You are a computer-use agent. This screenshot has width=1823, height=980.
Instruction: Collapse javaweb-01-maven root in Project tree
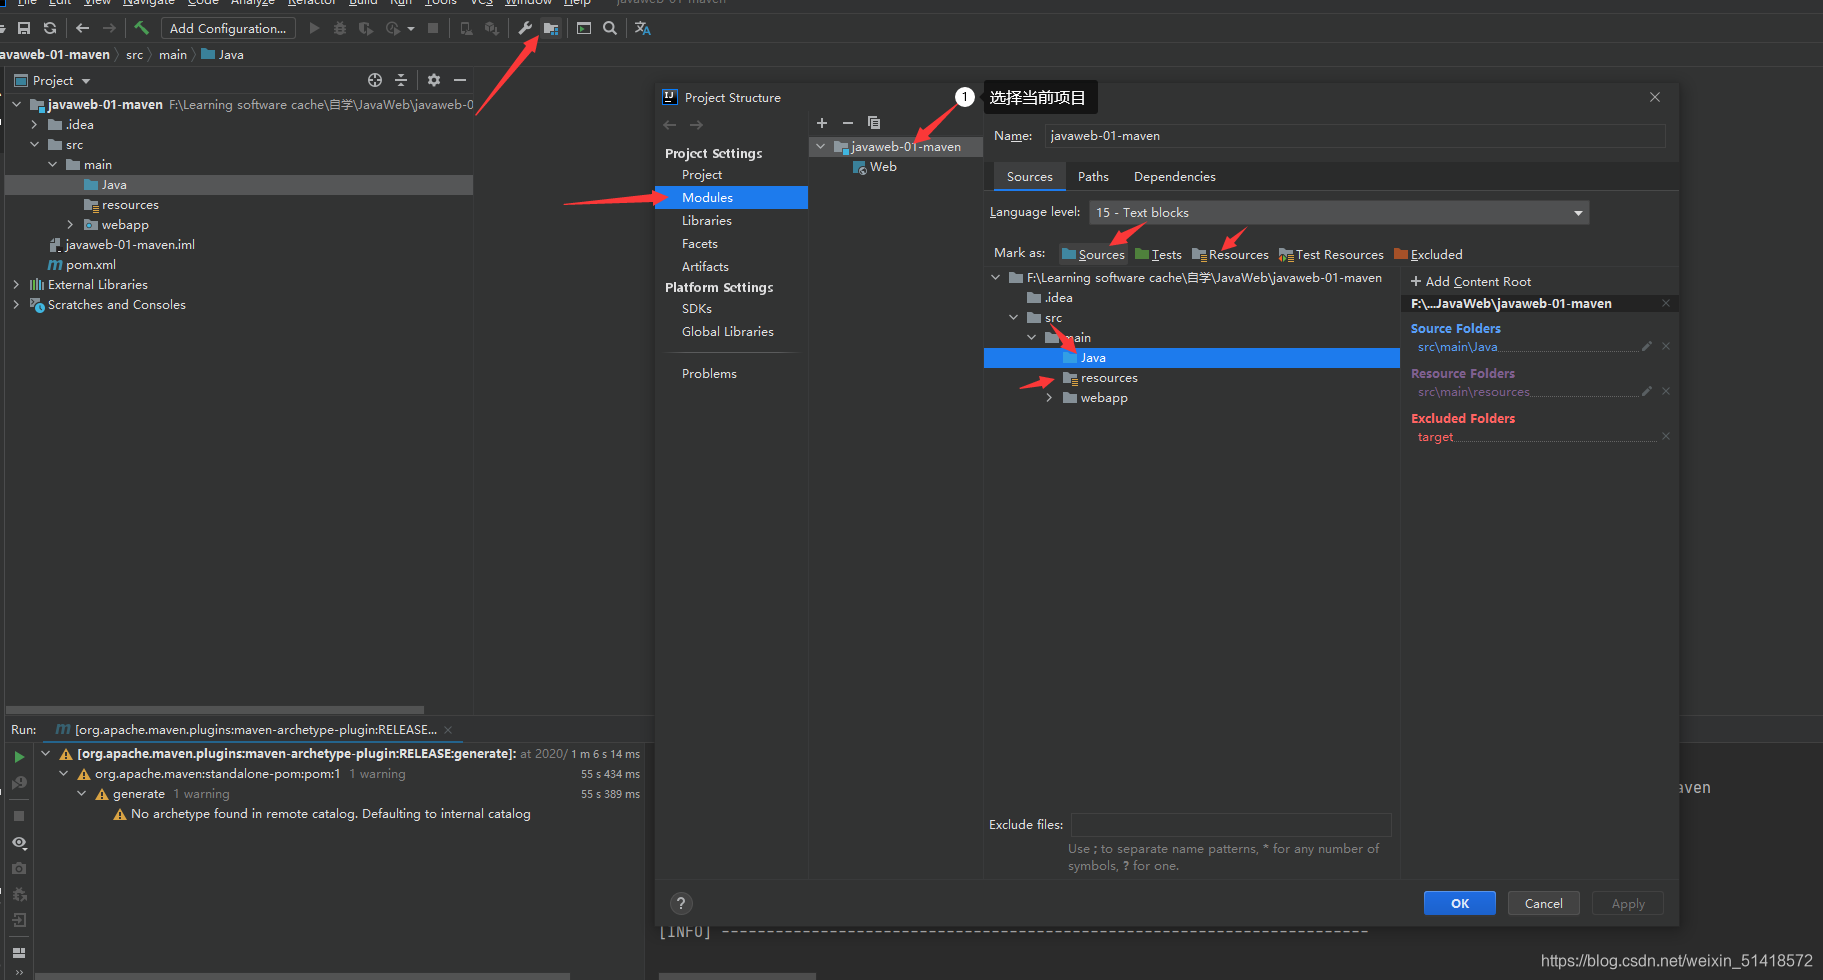pyautogui.click(x=17, y=104)
